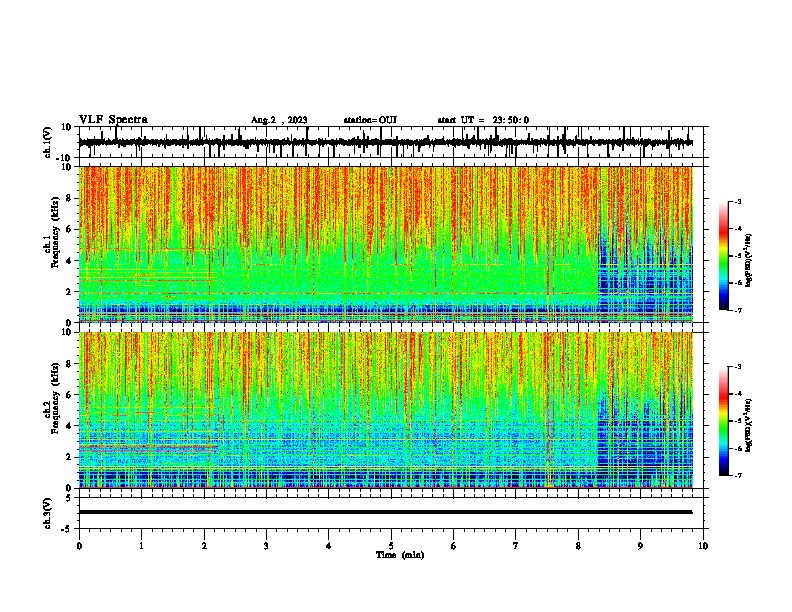
Task: Click the "3" tick on the time axis
Action: pyautogui.click(x=266, y=546)
